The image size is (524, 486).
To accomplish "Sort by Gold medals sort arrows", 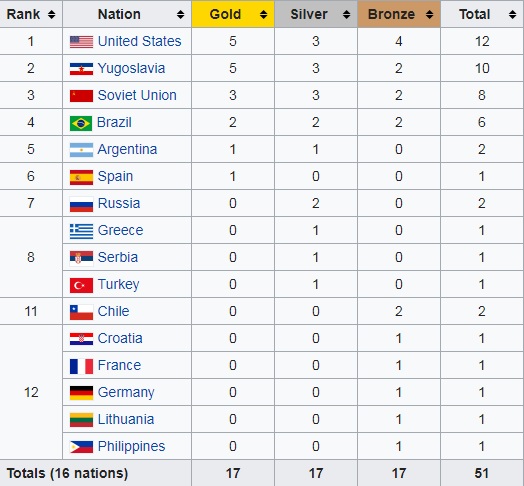I will pyautogui.click(x=263, y=14).
